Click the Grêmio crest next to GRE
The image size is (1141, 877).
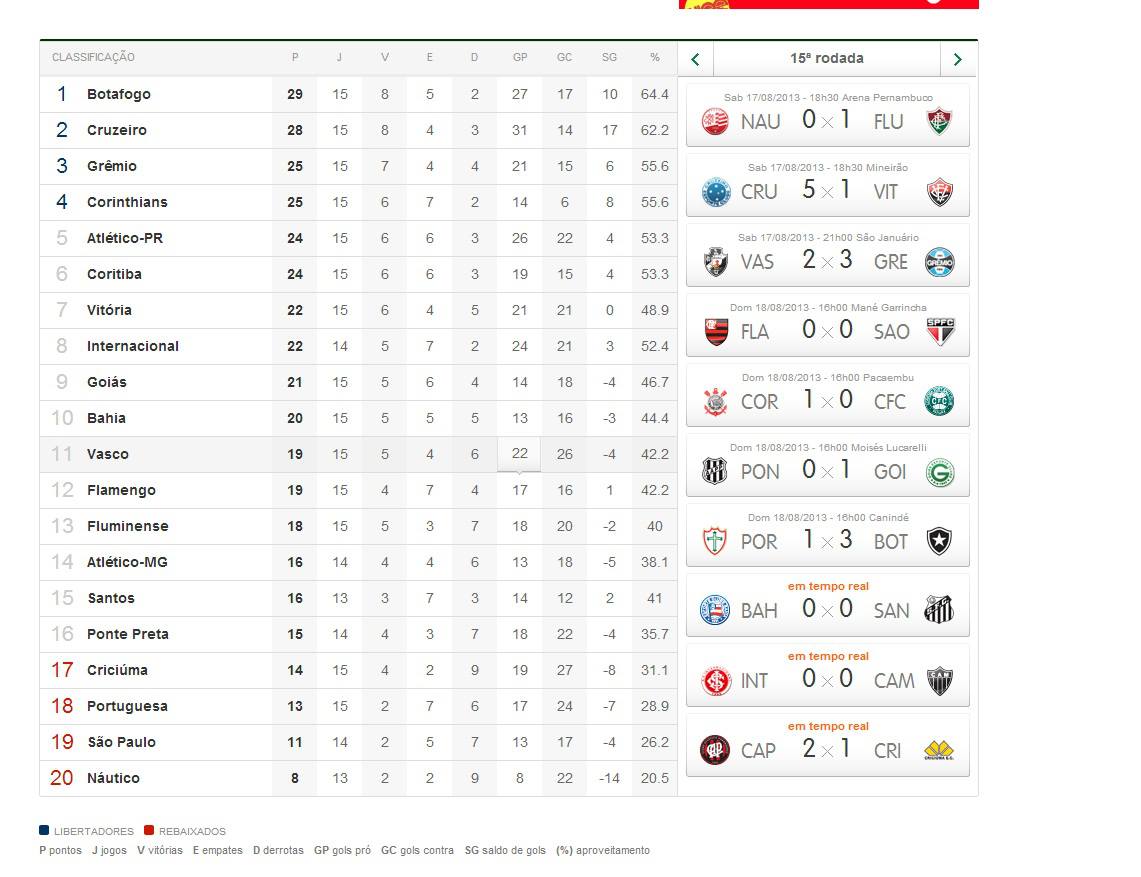click(939, 262)
